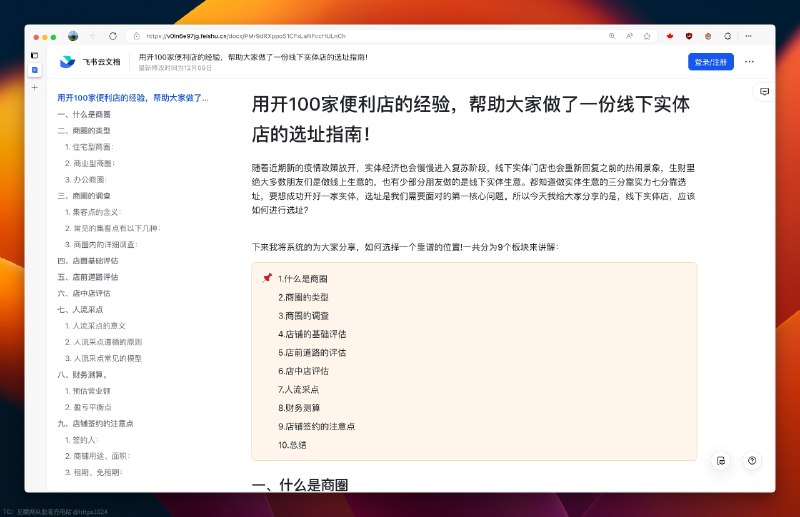Open outline entry 1. 人流采点的意义
The width and height of the screenshot is (800, 517).
[x=95, y=326]
